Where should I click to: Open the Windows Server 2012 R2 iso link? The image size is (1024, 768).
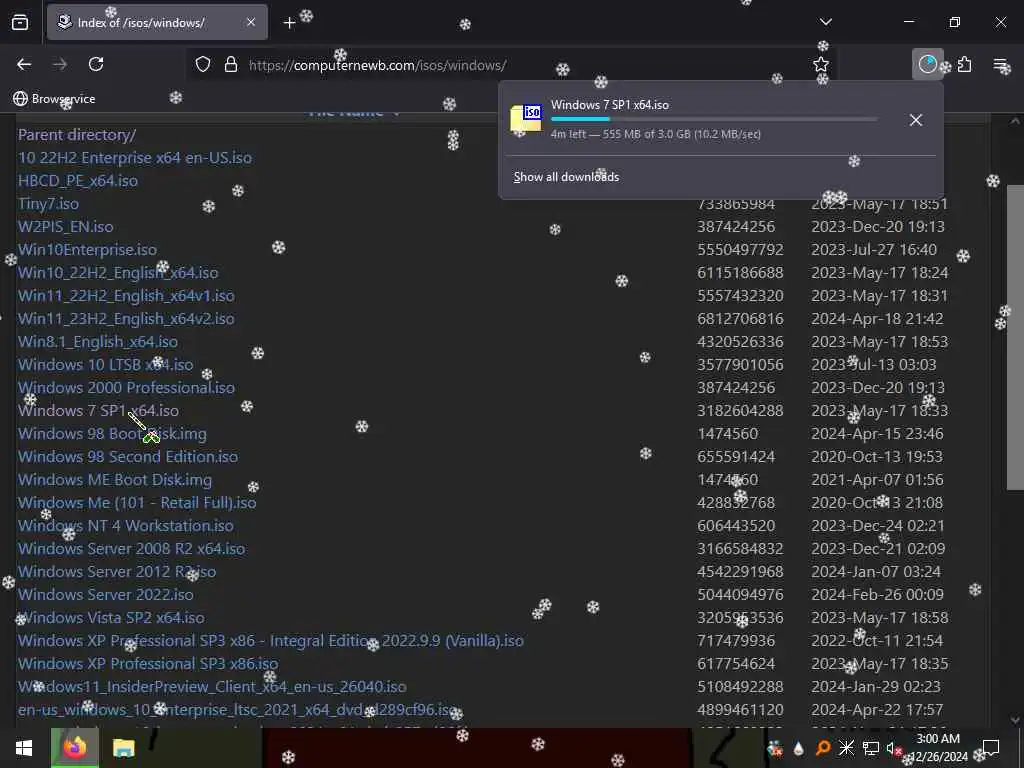[117, 571]
